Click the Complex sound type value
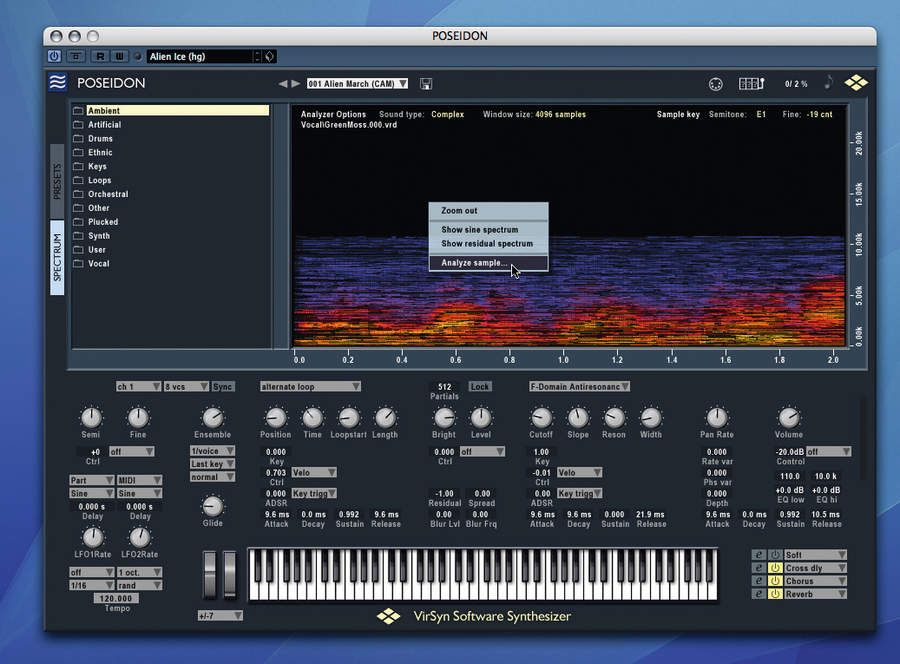This screenshot has height=664, width=900. (x=447, y=114)
